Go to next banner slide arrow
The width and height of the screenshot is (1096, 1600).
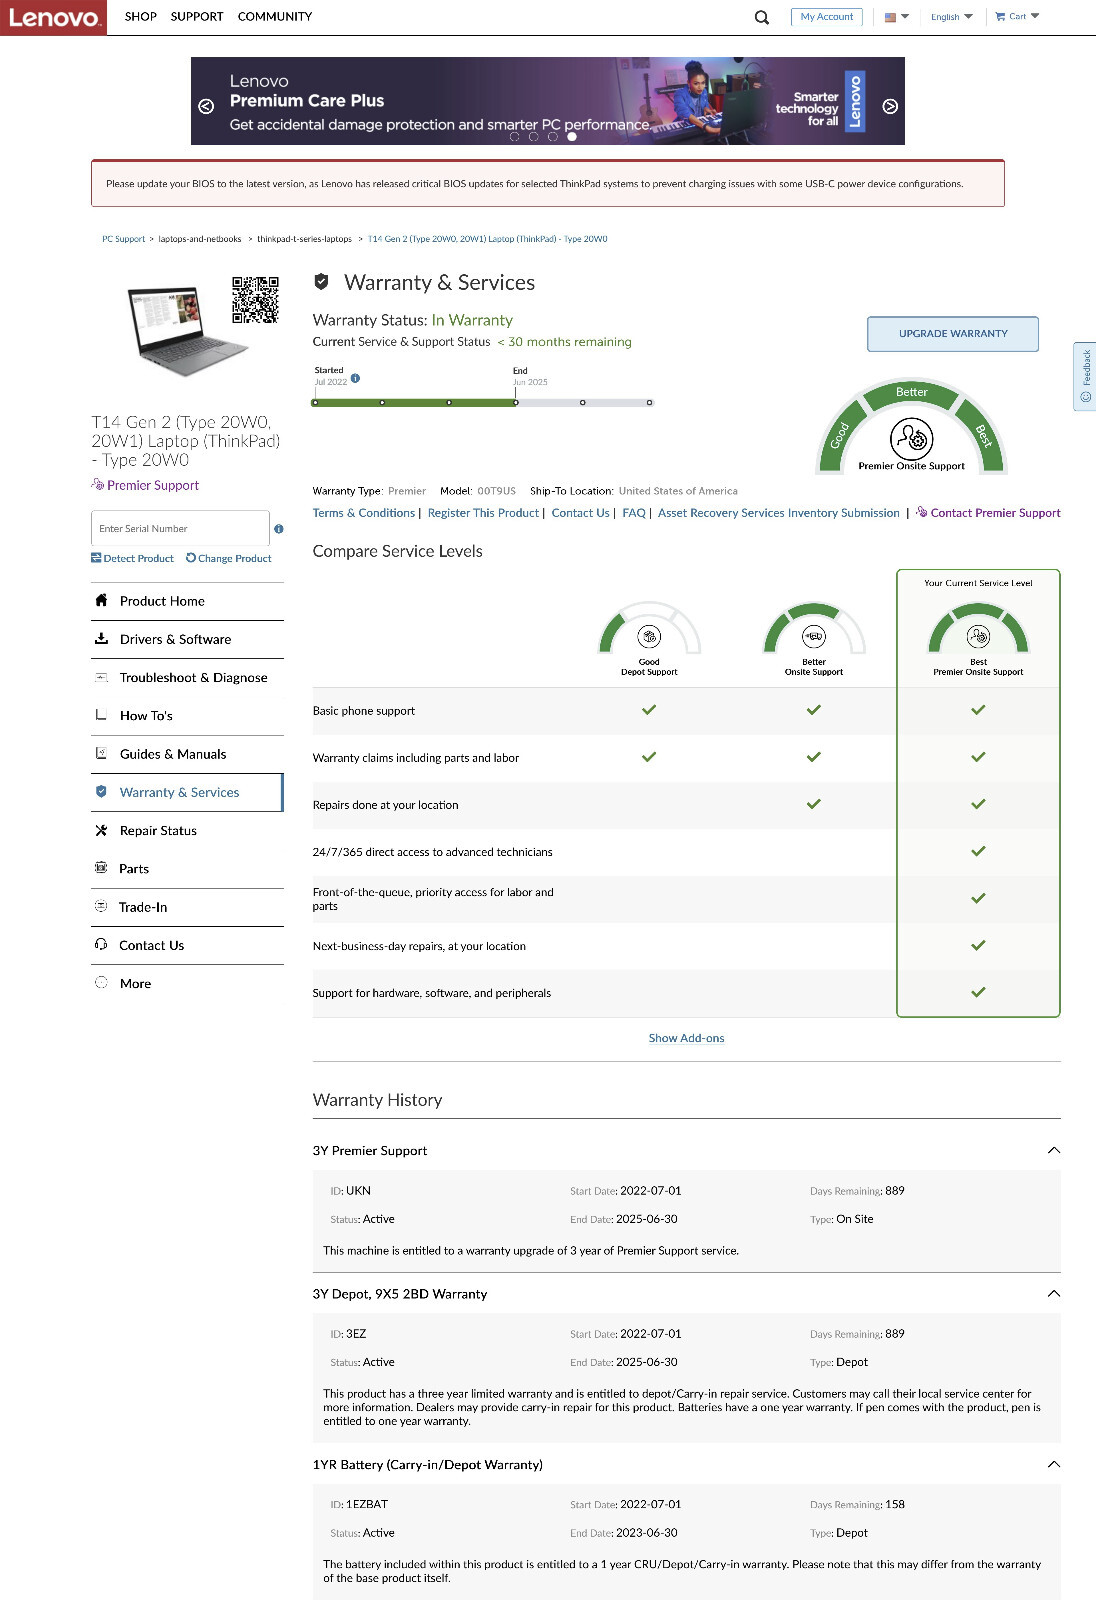890,106
